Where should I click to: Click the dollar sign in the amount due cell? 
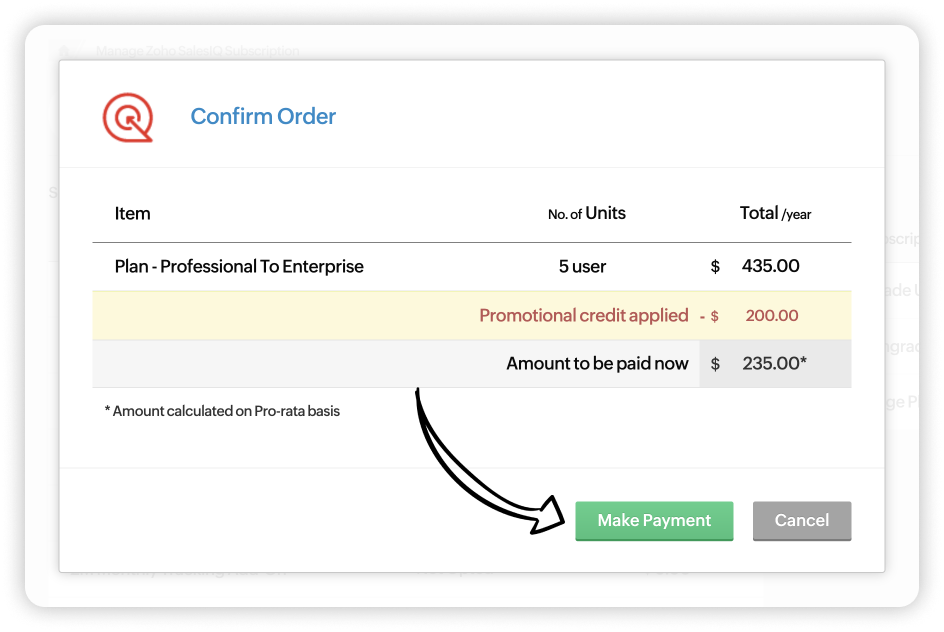coord(715,364)
